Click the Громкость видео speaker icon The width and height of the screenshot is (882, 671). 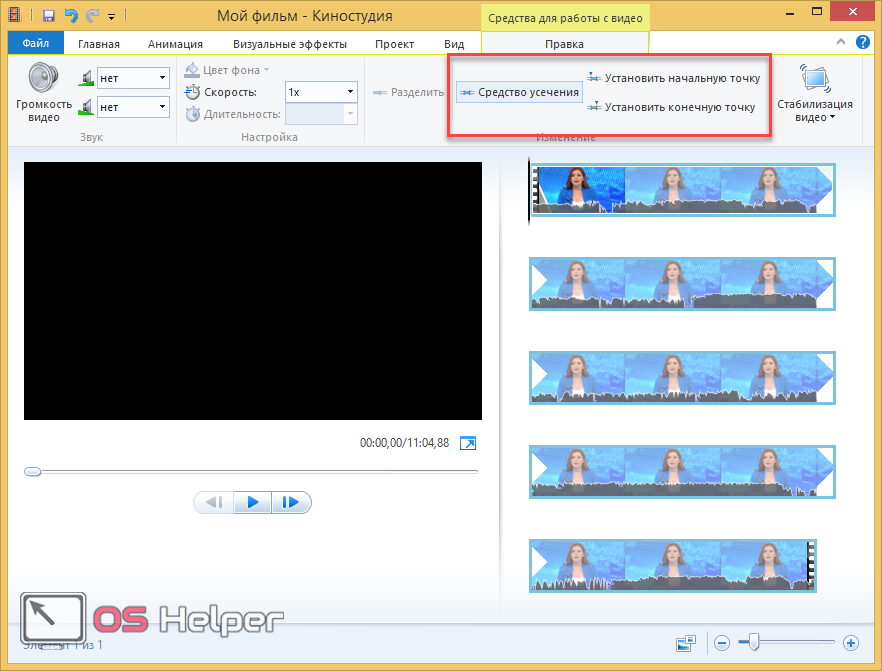click(x=44, y=79)
